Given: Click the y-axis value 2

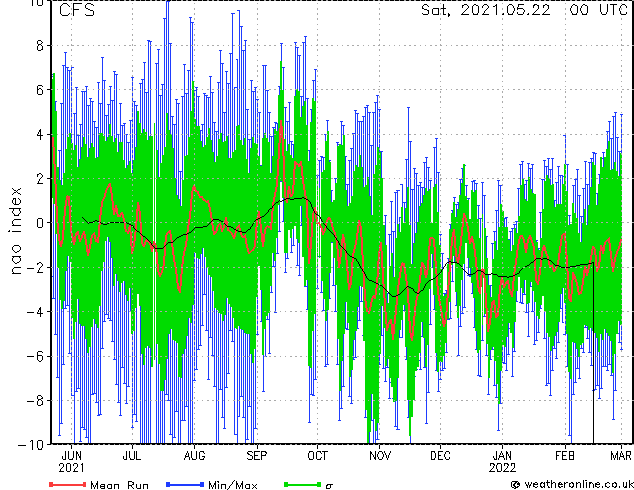Looking at the screenshot, I should 40,179.
